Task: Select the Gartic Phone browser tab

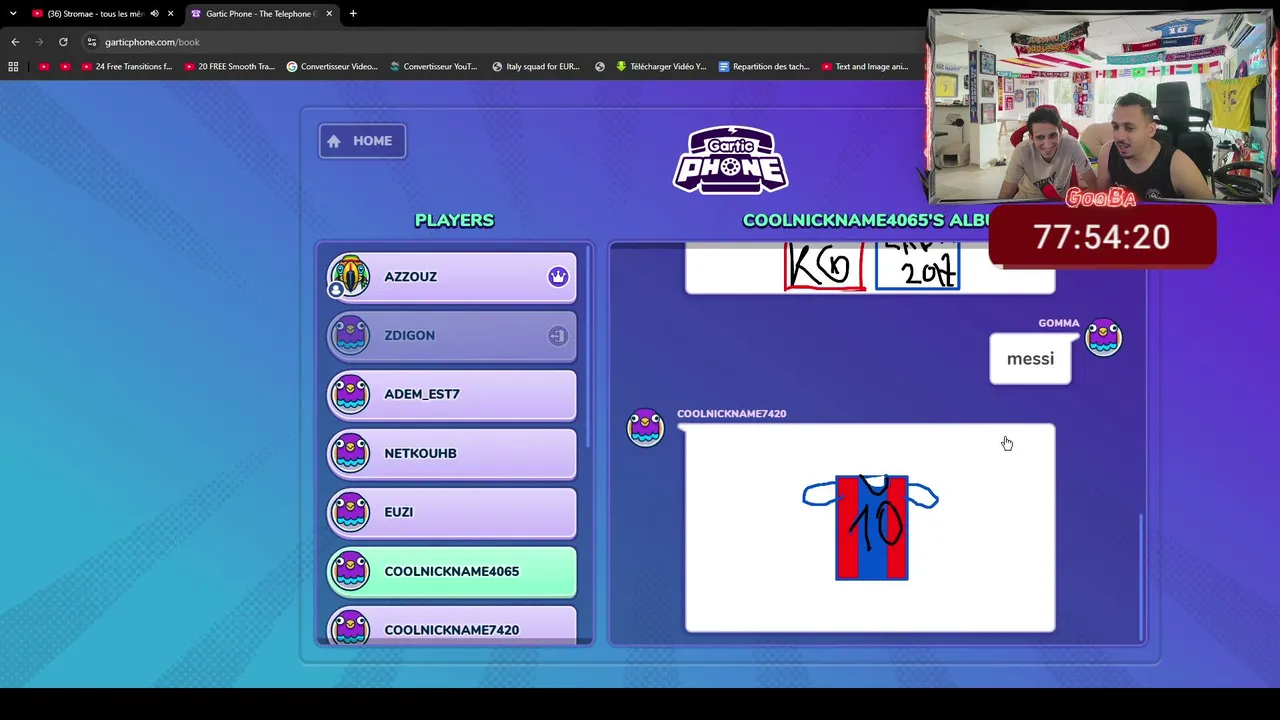Action: (262, 14)
